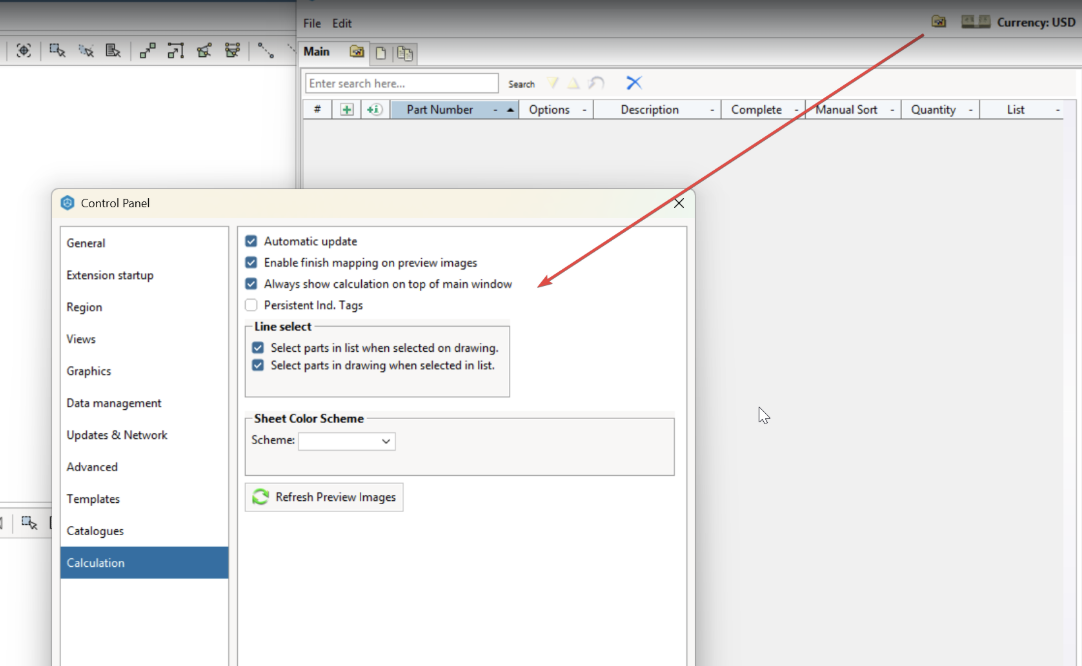Select the rectangle selection cursor tool
The width and height of the screenshot is (1082, 666).
[57, 50]
